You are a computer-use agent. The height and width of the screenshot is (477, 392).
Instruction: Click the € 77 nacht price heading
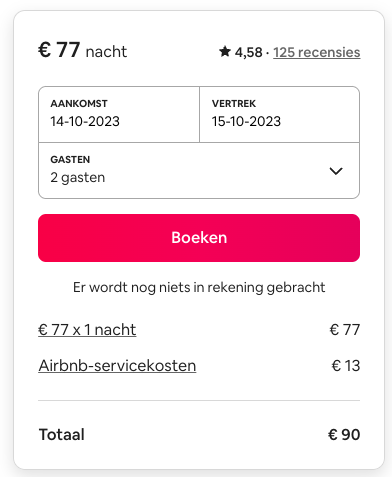coord(82,50)
